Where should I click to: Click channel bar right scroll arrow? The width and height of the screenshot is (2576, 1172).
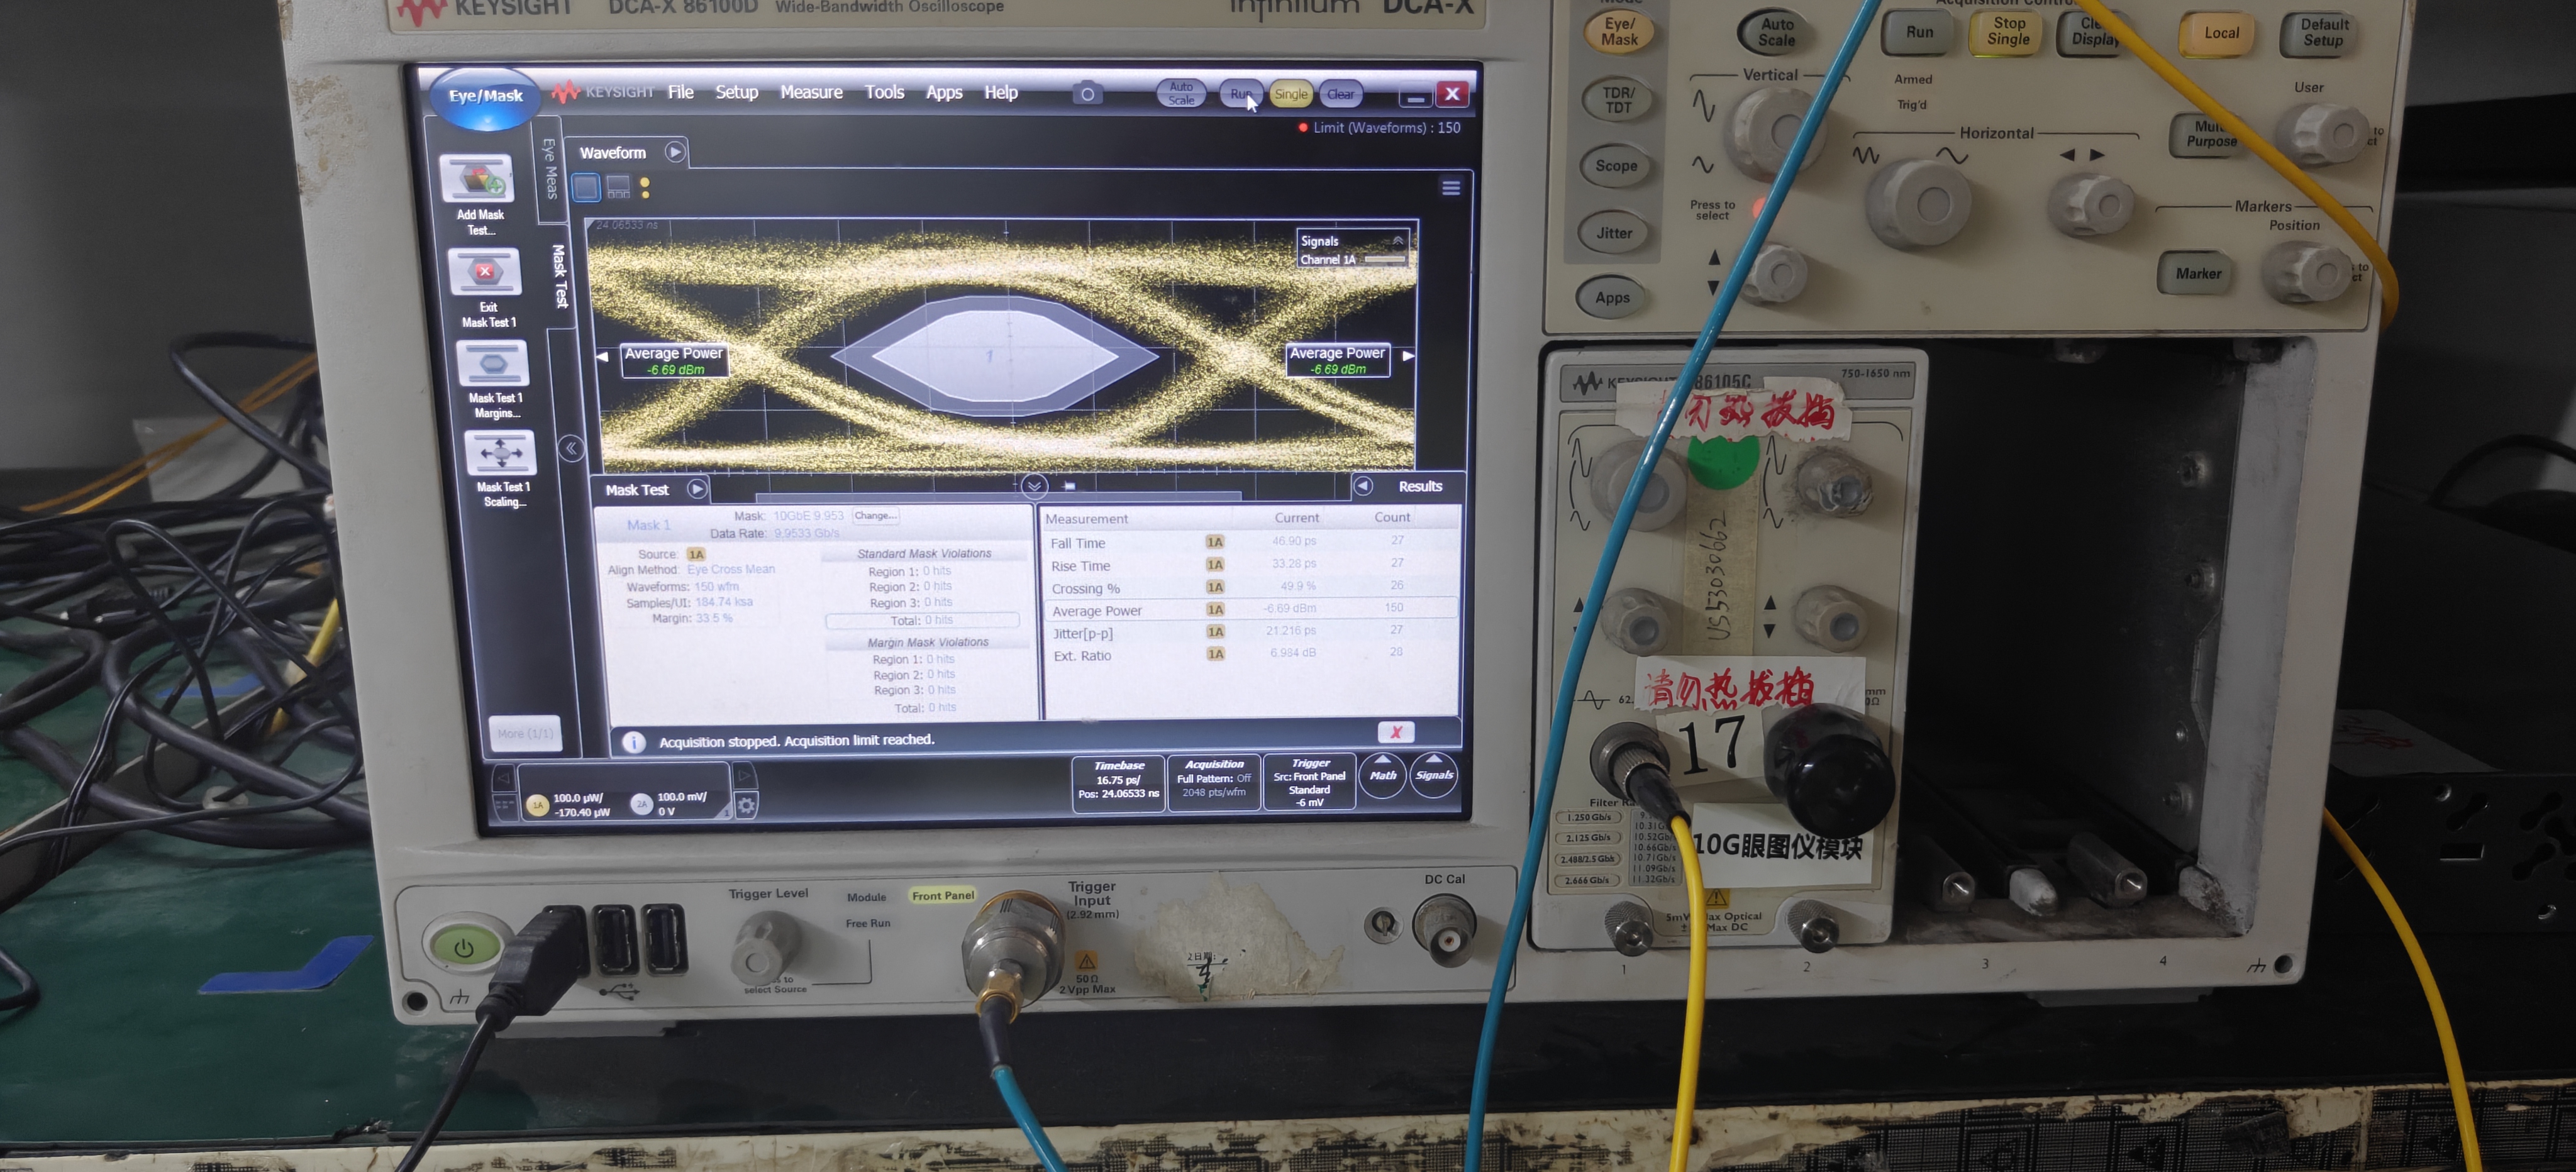744,775
